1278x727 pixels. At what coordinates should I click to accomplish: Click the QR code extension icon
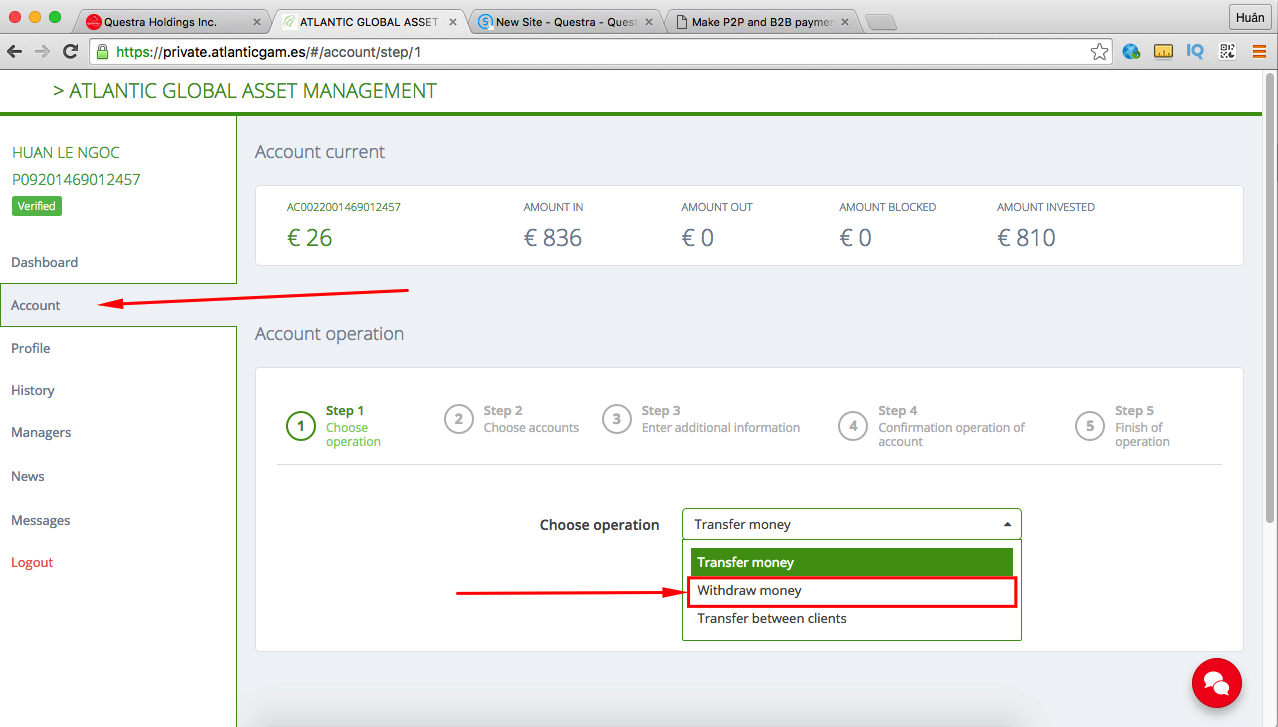pos(1227,52)
